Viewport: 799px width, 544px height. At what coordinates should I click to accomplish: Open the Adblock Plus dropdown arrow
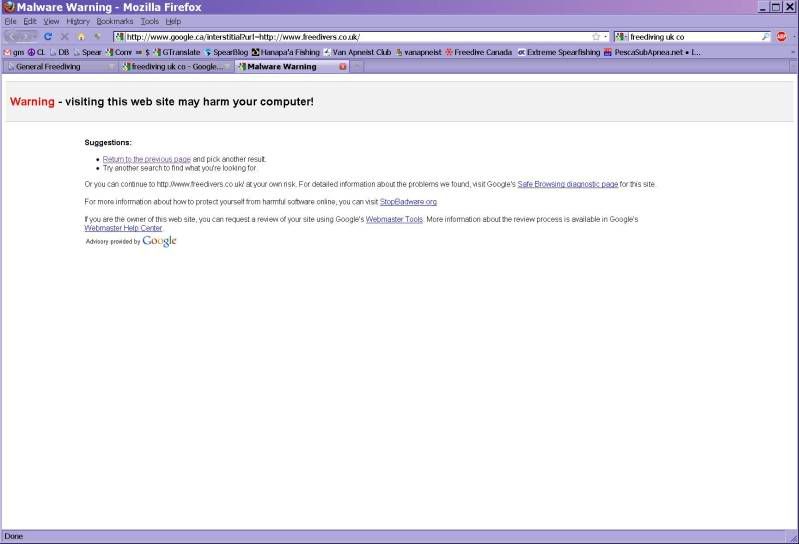[793, 37]
